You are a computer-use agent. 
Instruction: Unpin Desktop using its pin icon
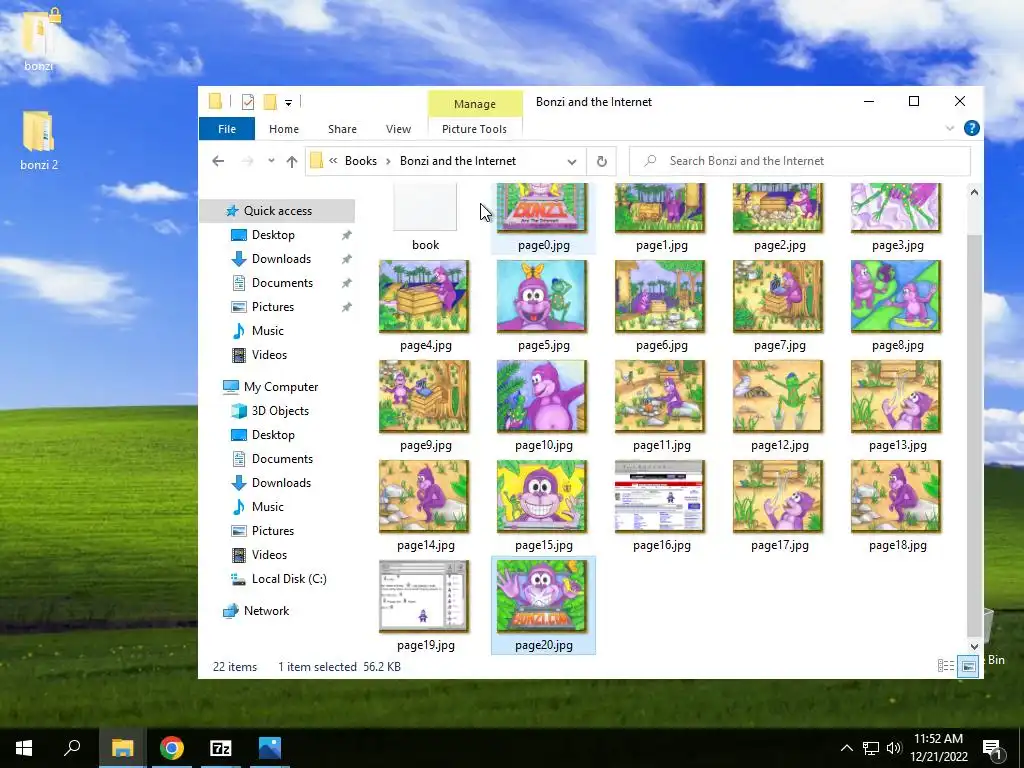(x=347, y=235)
